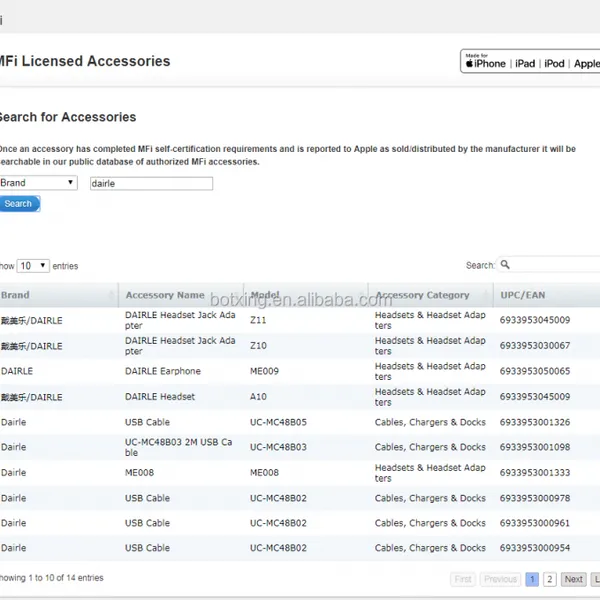Select UPC 6933953000961
Viewport: 600px width, 600px height.
535,523
